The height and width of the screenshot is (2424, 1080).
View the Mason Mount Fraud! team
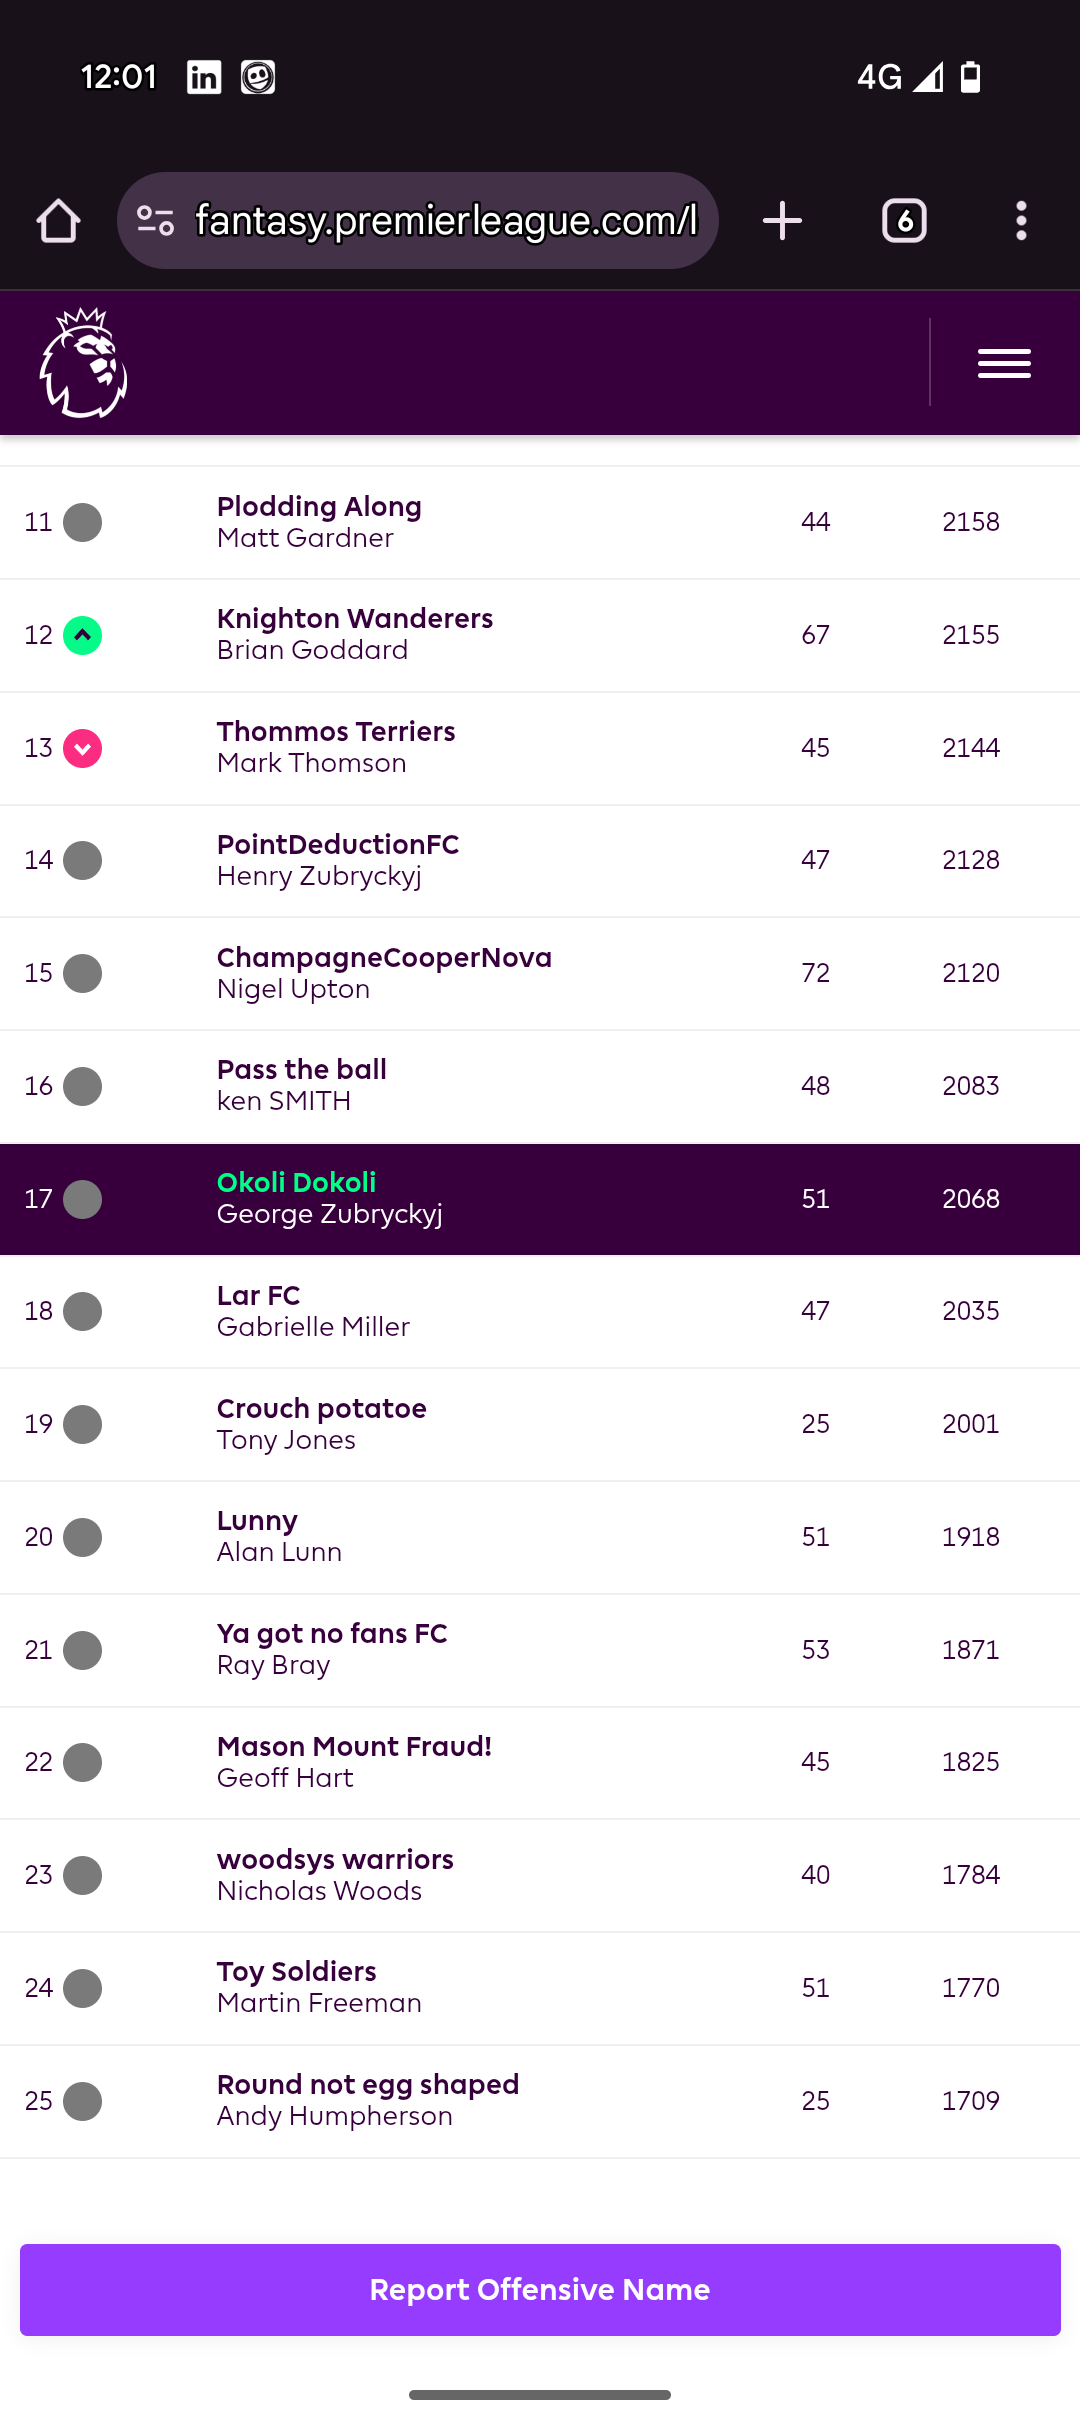tap(354, 1747)
